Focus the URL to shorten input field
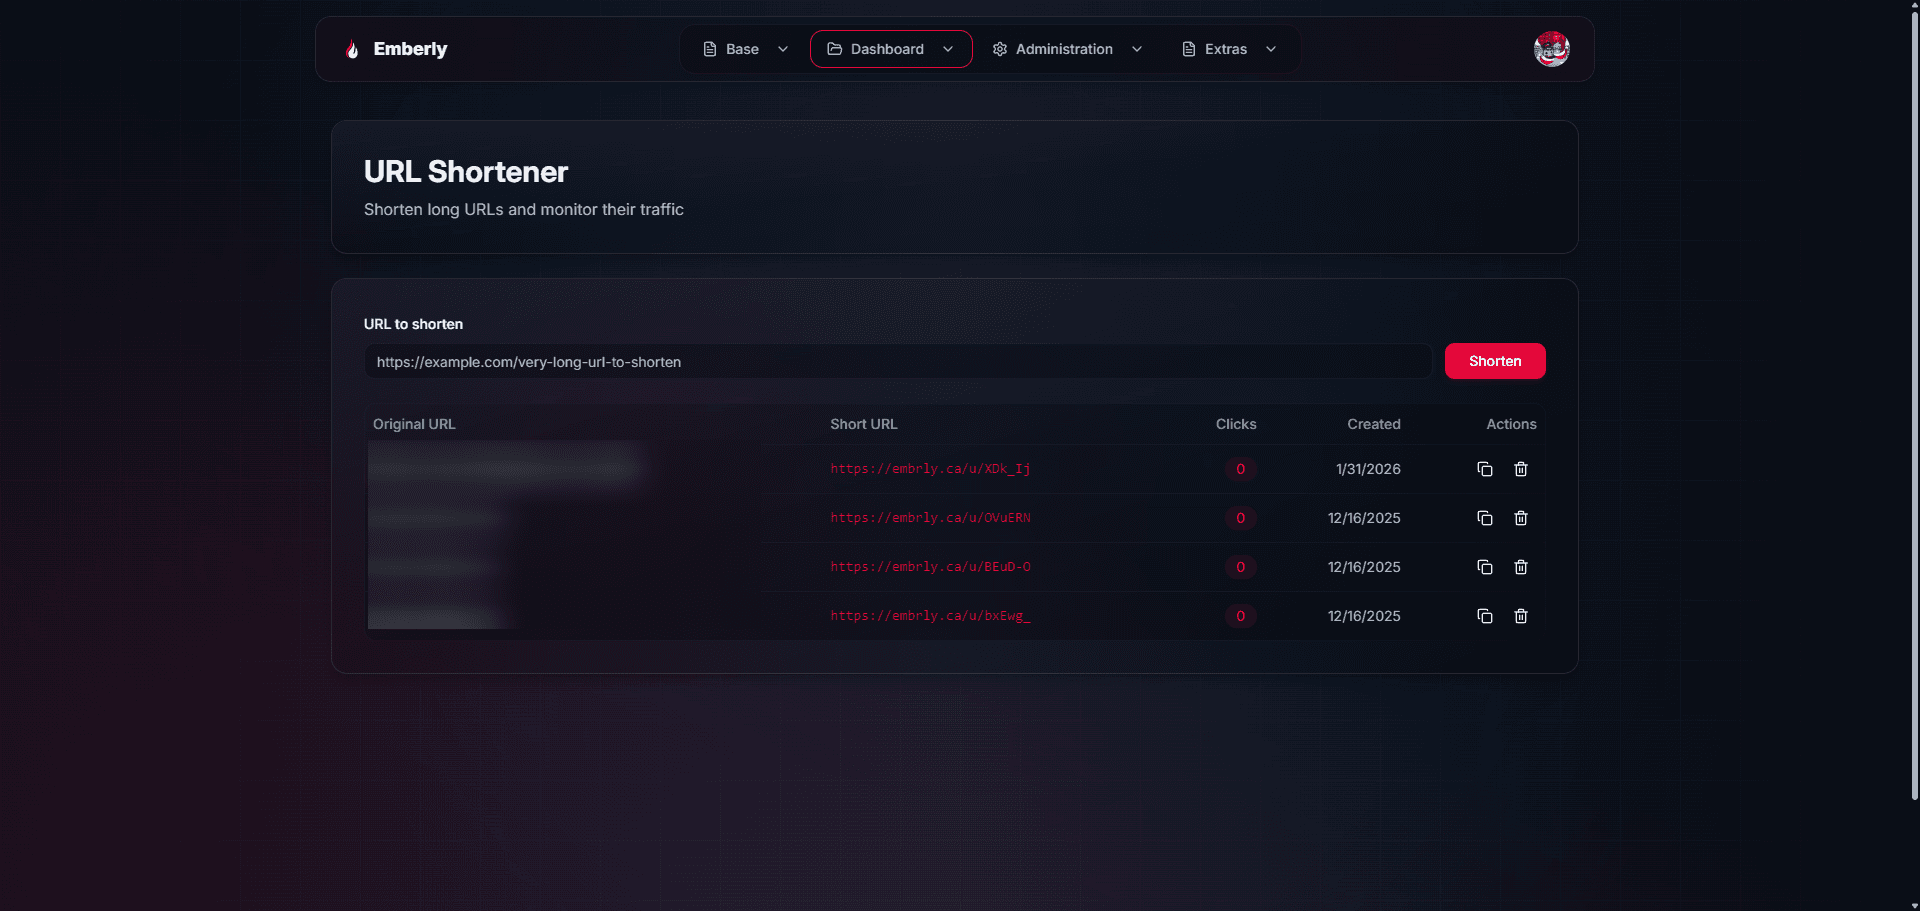Screen dimensions: 1920x911 click(897, 362)
